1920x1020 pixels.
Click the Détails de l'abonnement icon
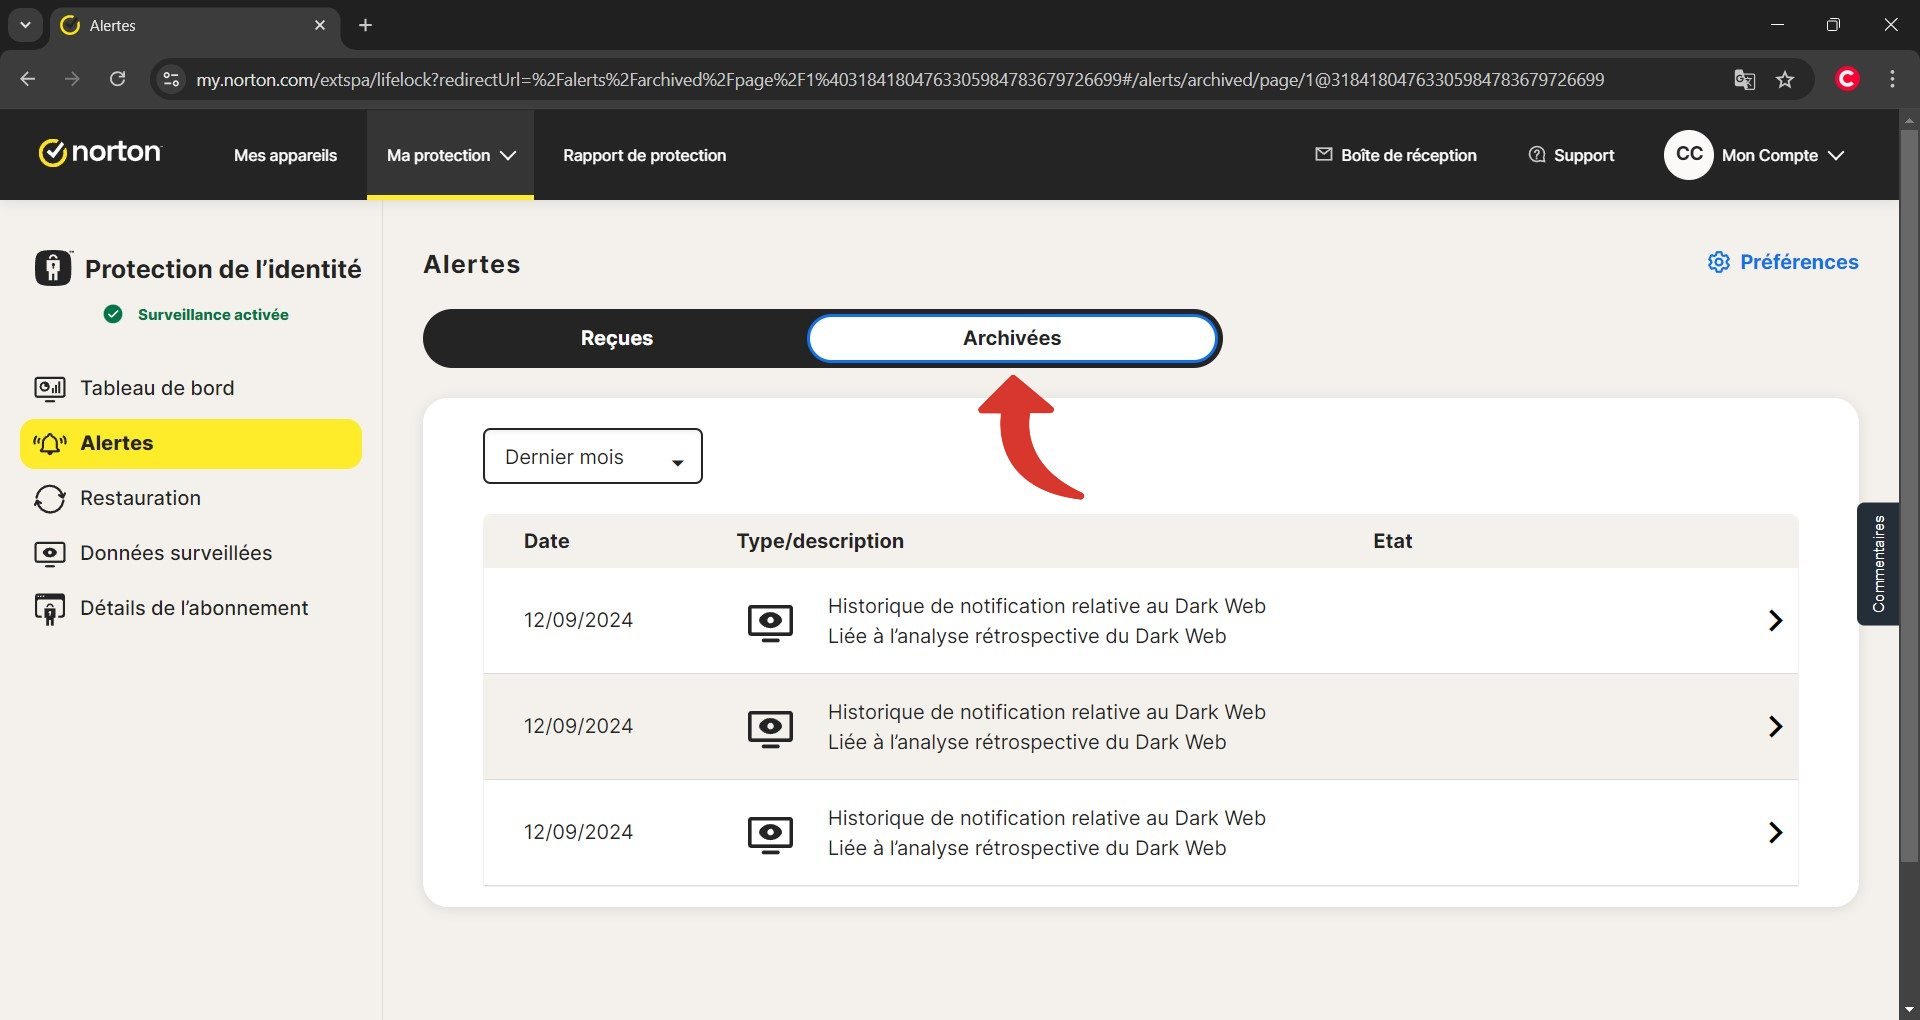point(50,608)
